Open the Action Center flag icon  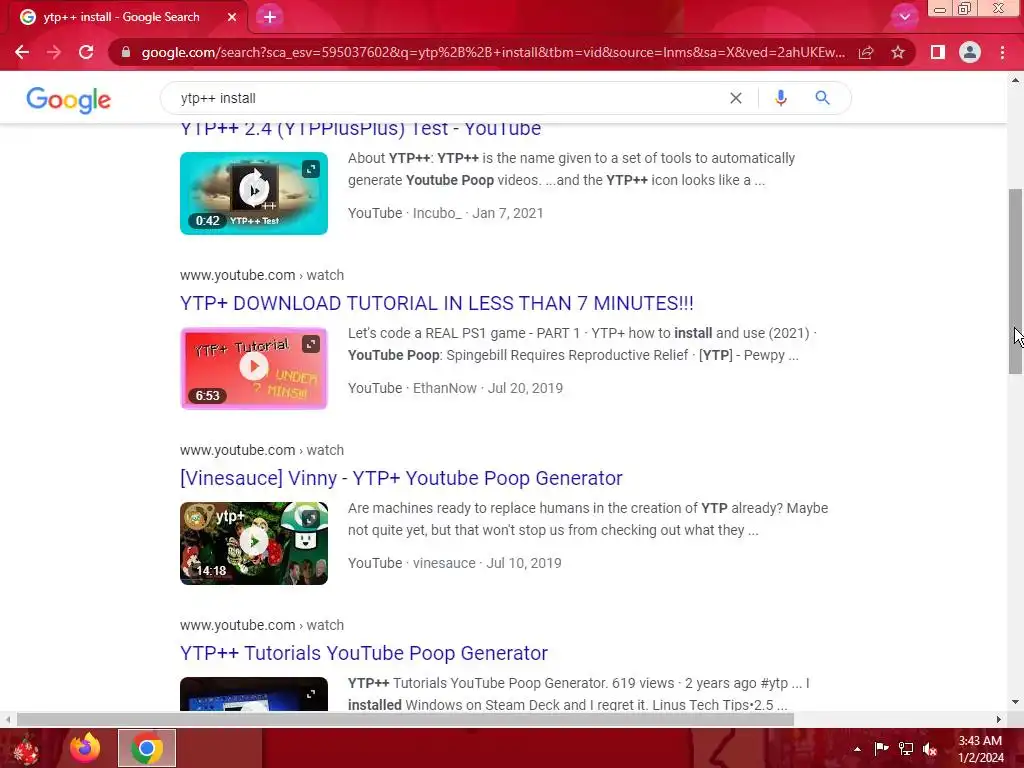click(882, 748)
